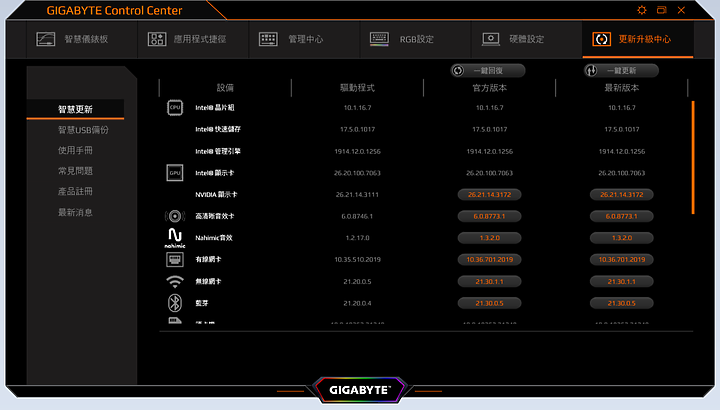This screenshot has width=720, height=410.
Task: Open 使用手冊 in the sidebar
Action: click(75, 151)
